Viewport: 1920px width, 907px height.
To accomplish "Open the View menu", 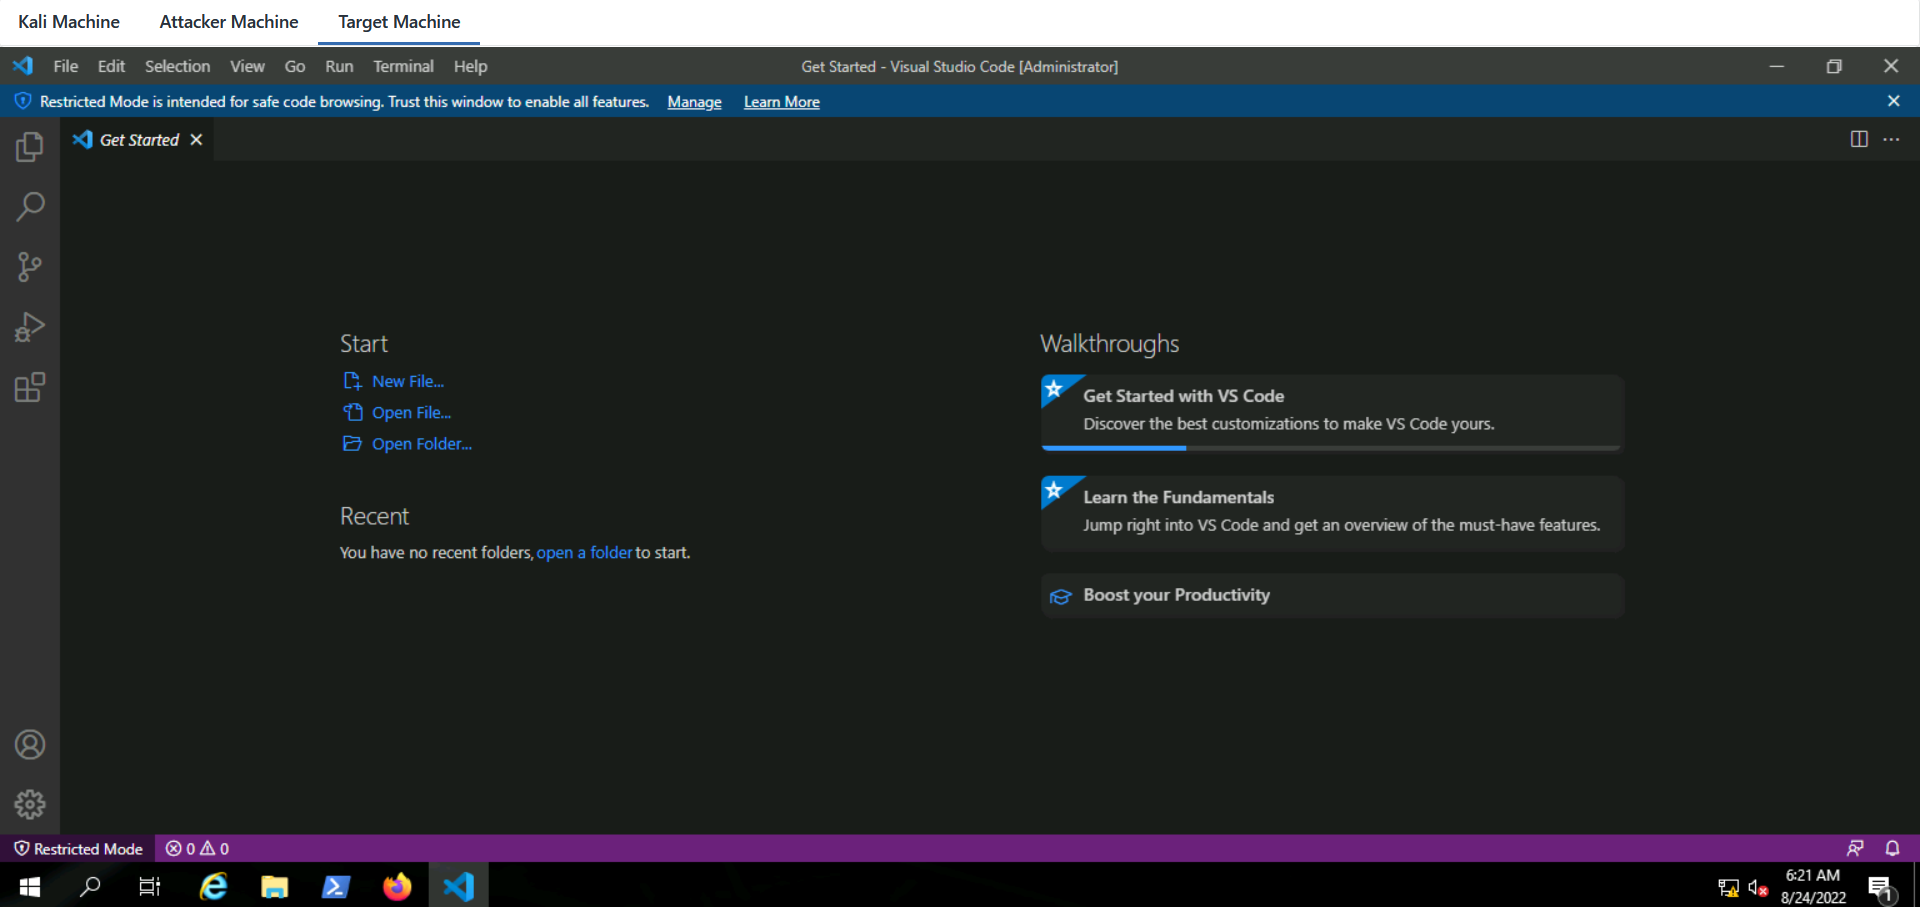I will point(247,66).
